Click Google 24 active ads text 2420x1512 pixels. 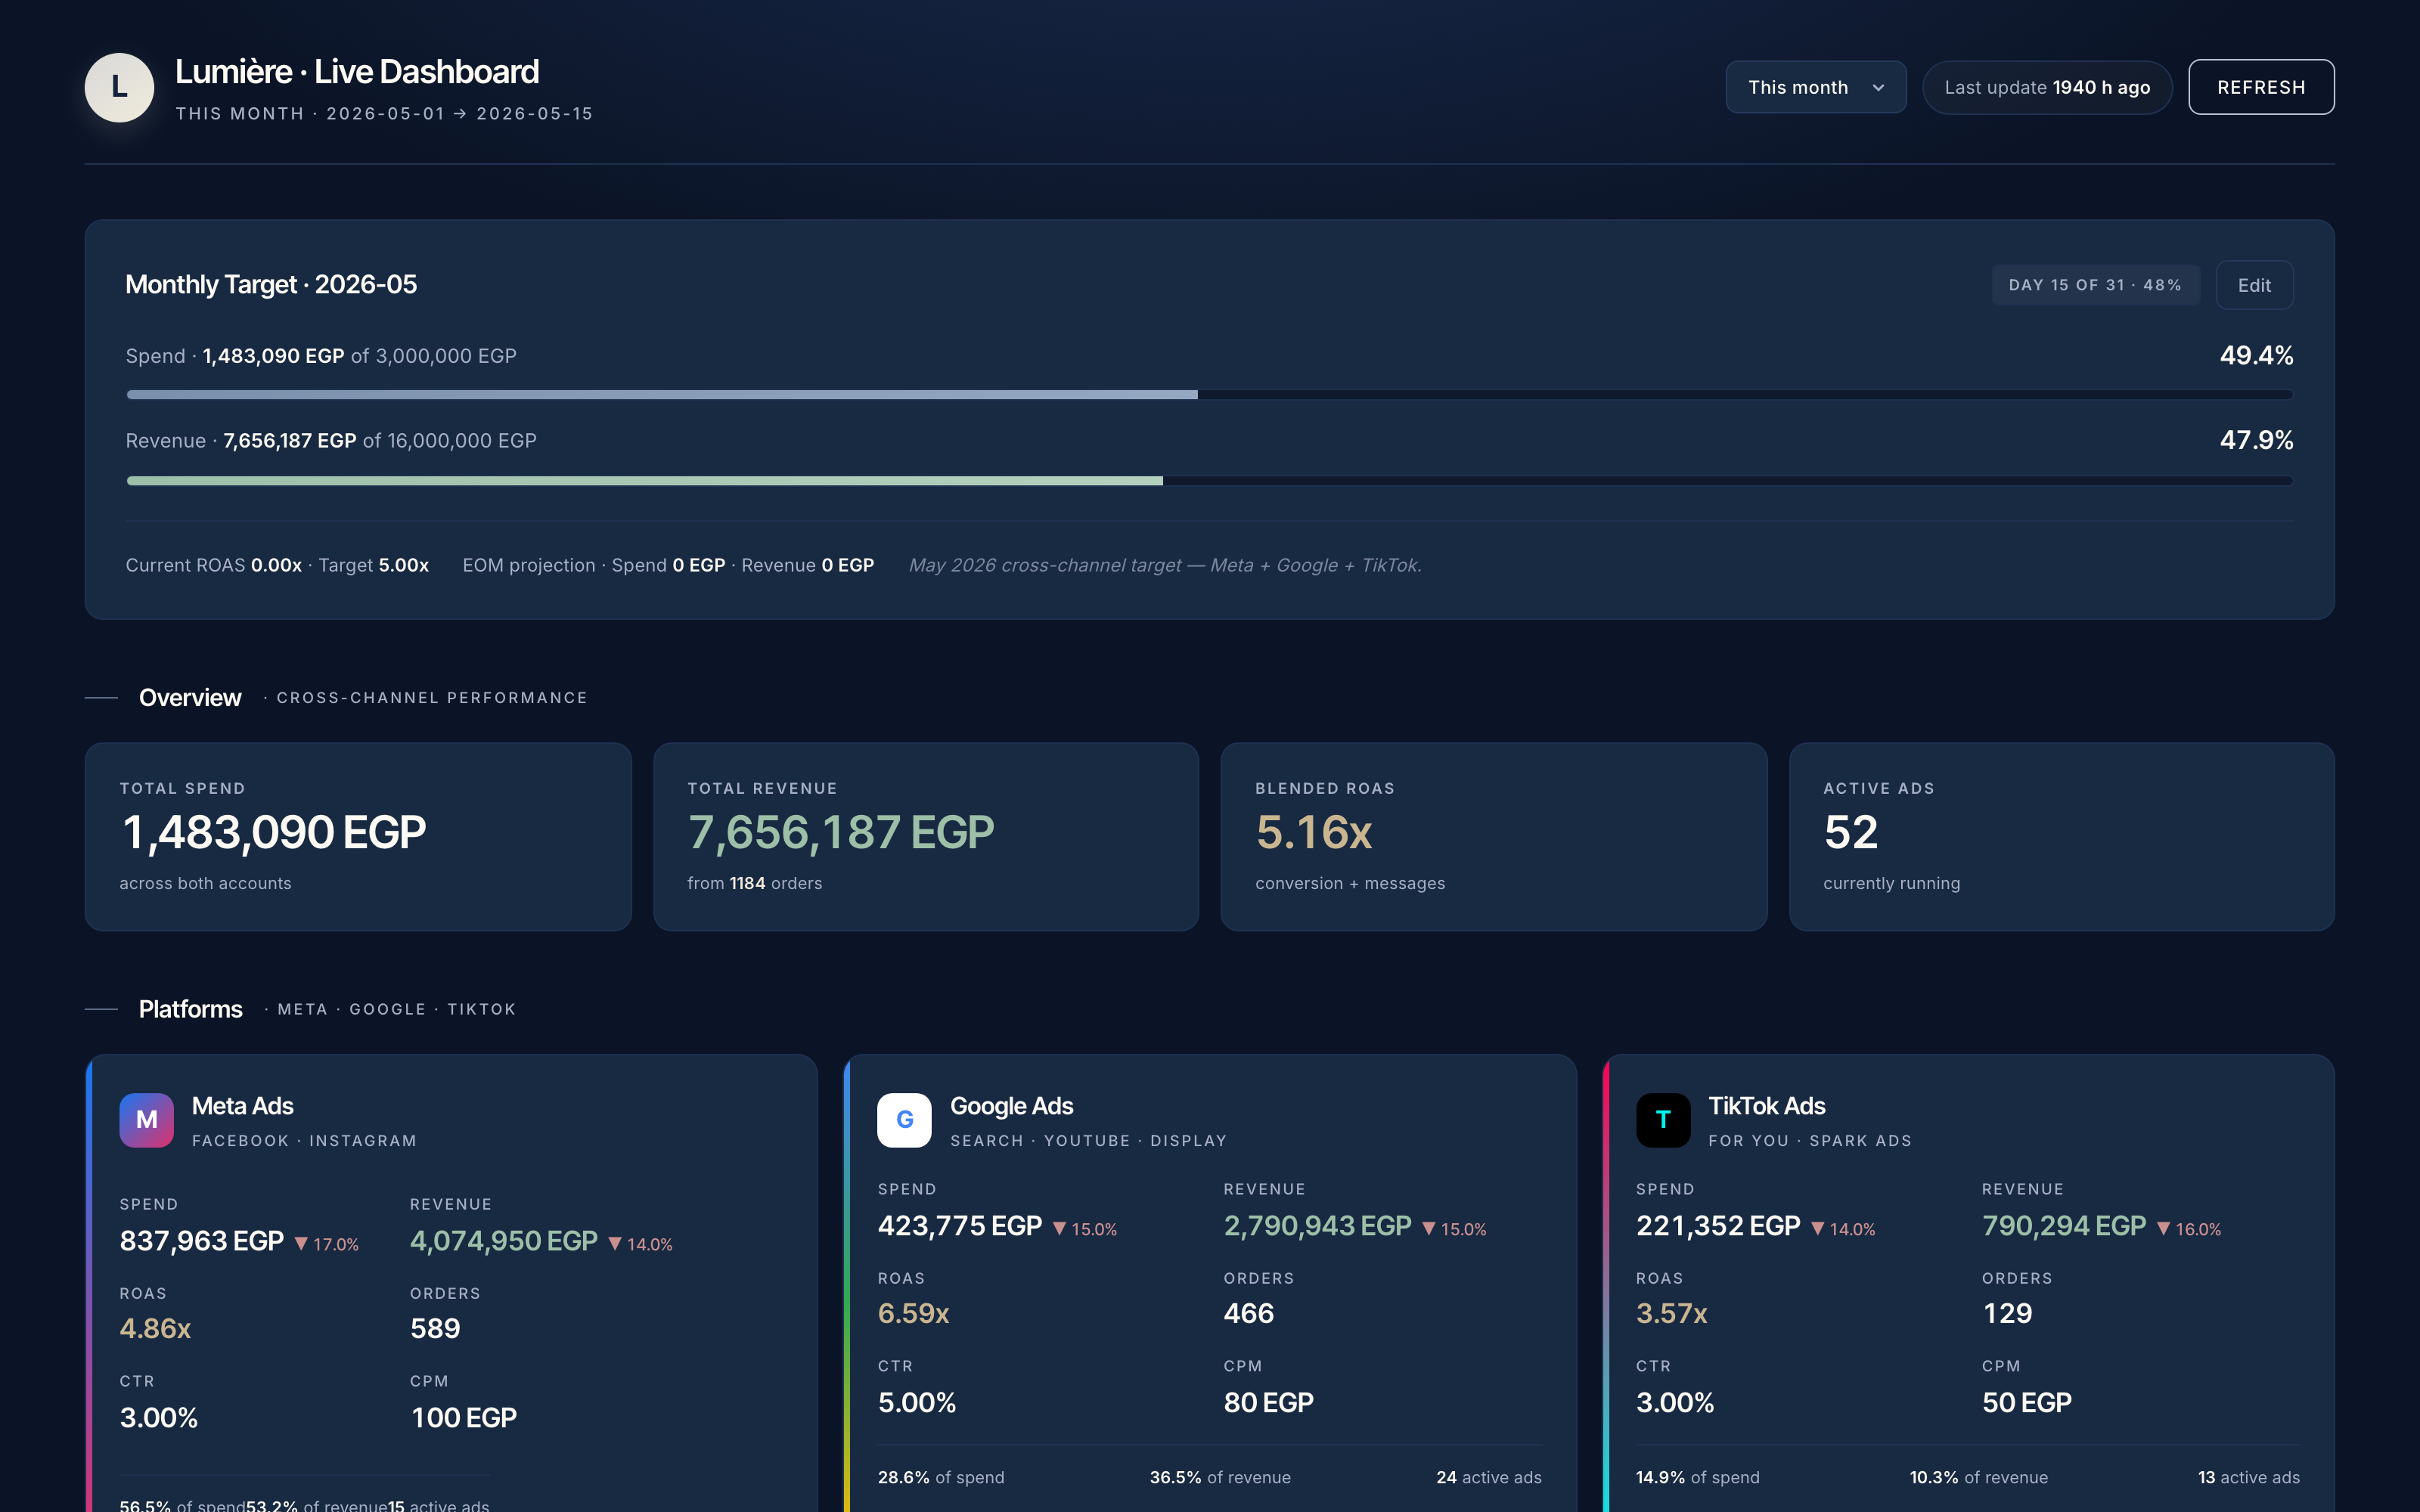click(1489, 1477)
